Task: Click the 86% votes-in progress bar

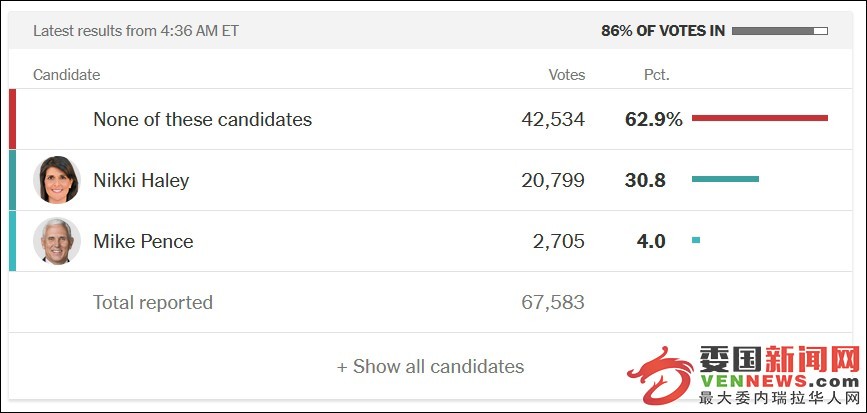Action: [x=780, y=31]
